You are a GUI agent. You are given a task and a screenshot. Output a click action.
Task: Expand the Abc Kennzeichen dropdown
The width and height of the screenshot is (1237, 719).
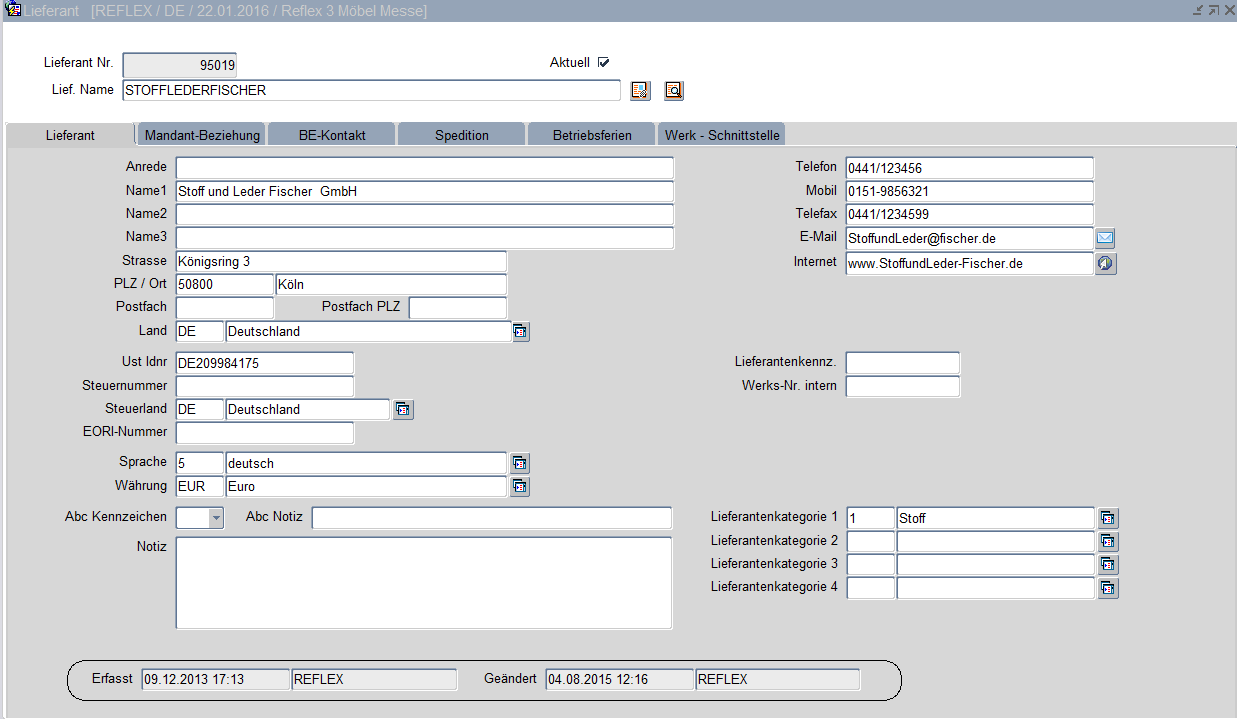click(x=216, y=518)
